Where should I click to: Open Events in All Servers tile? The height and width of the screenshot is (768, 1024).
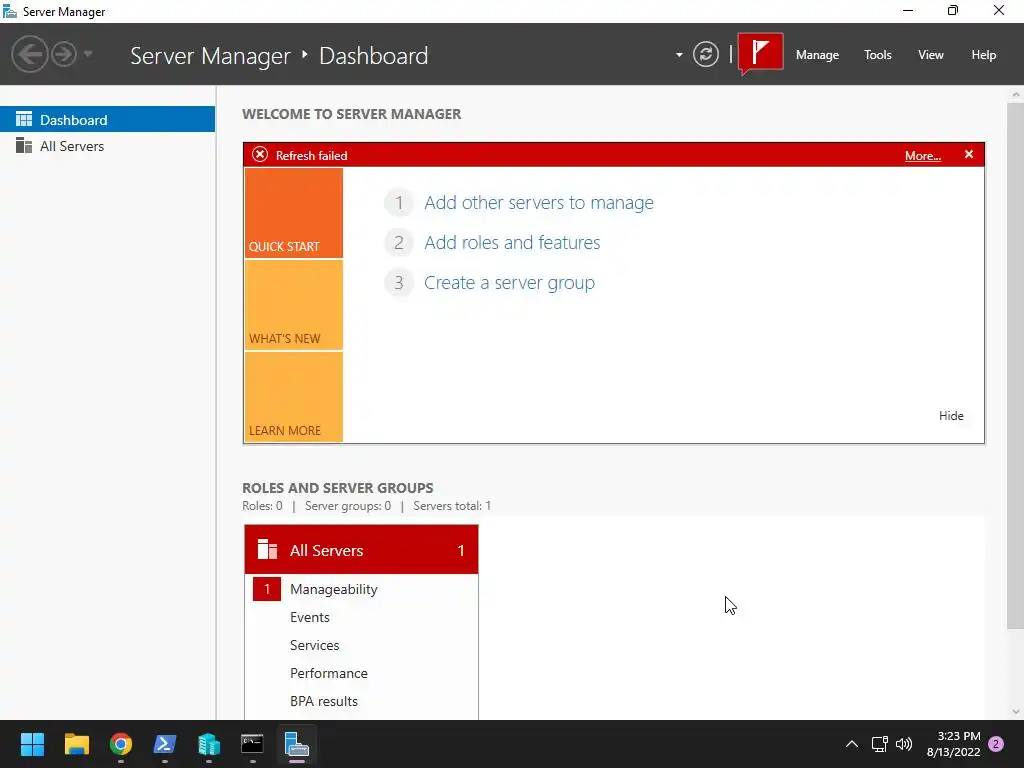[x=310, y=617]
